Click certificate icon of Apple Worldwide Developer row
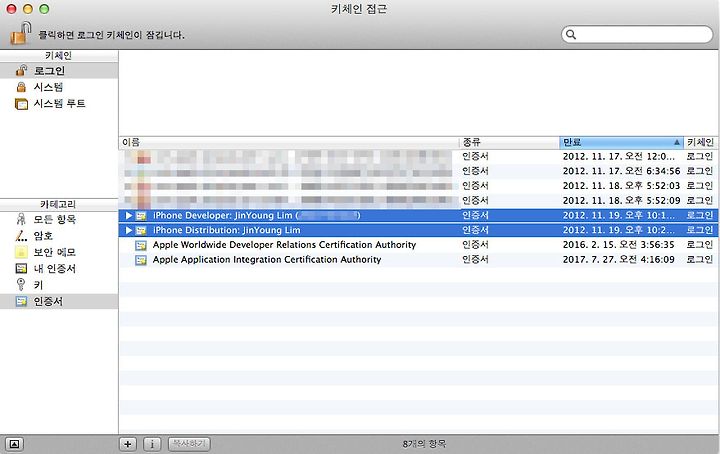The image size is (720, 454). click(141, 246)
